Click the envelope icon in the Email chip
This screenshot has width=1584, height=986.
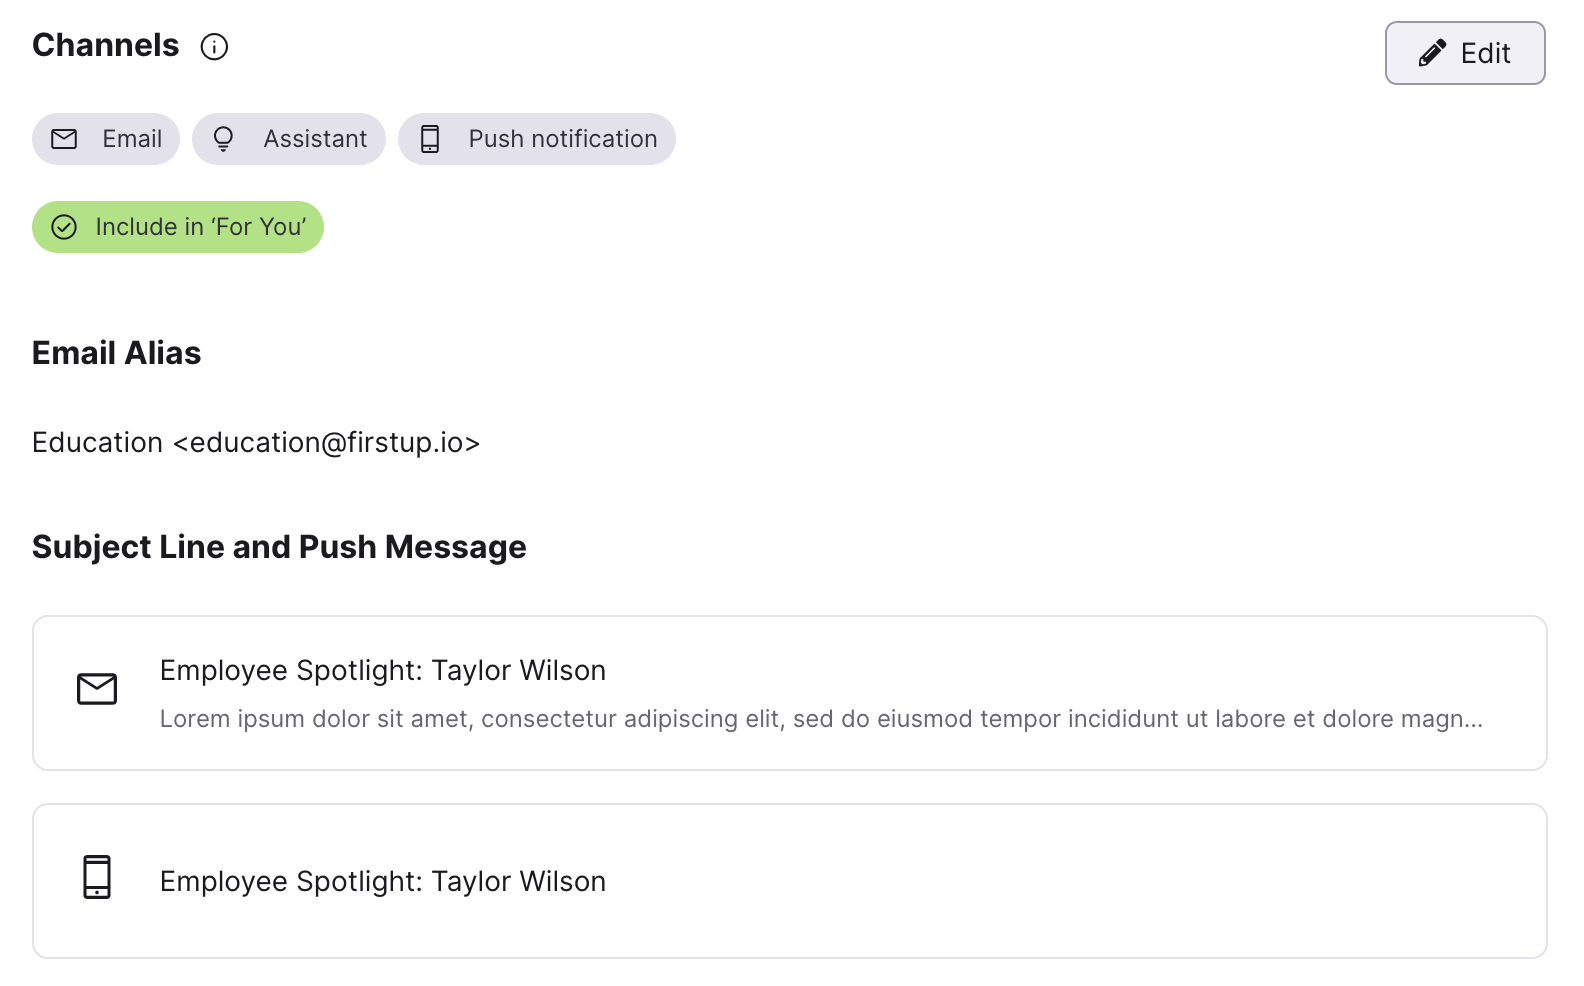click(64, 139)
